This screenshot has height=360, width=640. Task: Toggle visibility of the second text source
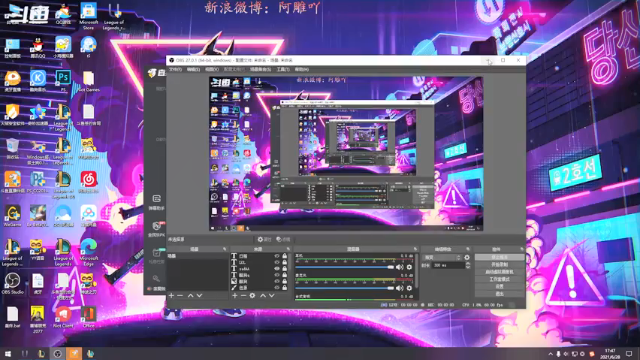[x=277, y=262]
